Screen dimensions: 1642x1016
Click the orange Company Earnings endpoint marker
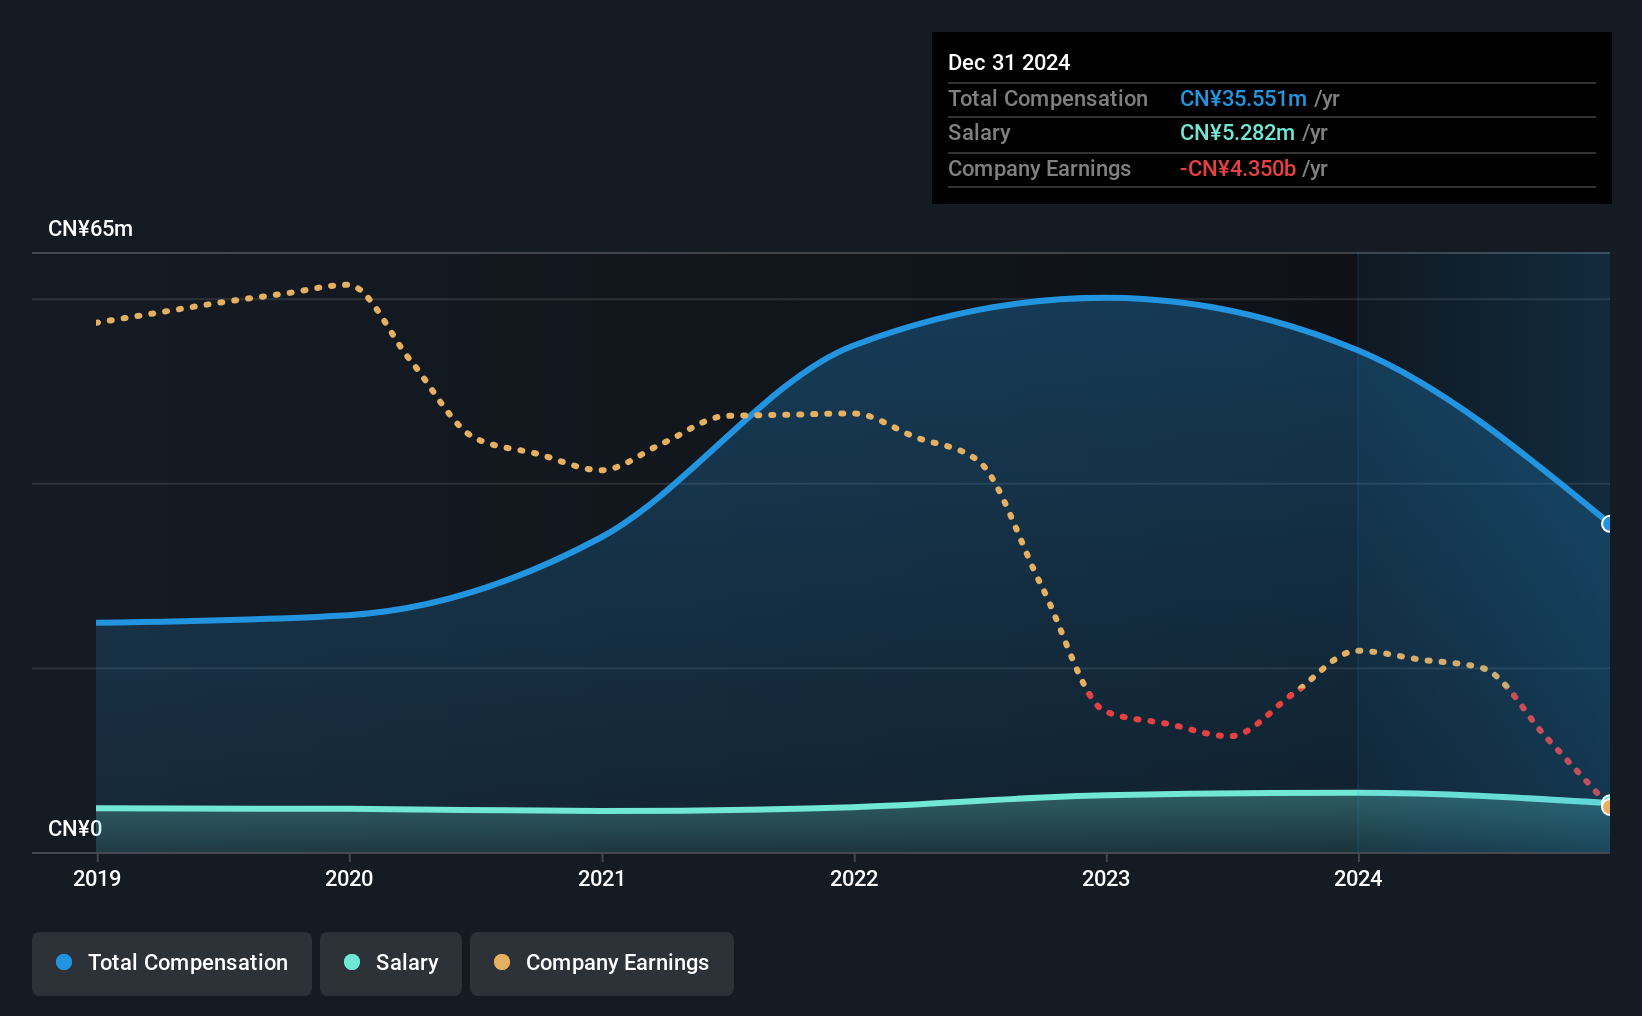click(x=1607, y=806)
